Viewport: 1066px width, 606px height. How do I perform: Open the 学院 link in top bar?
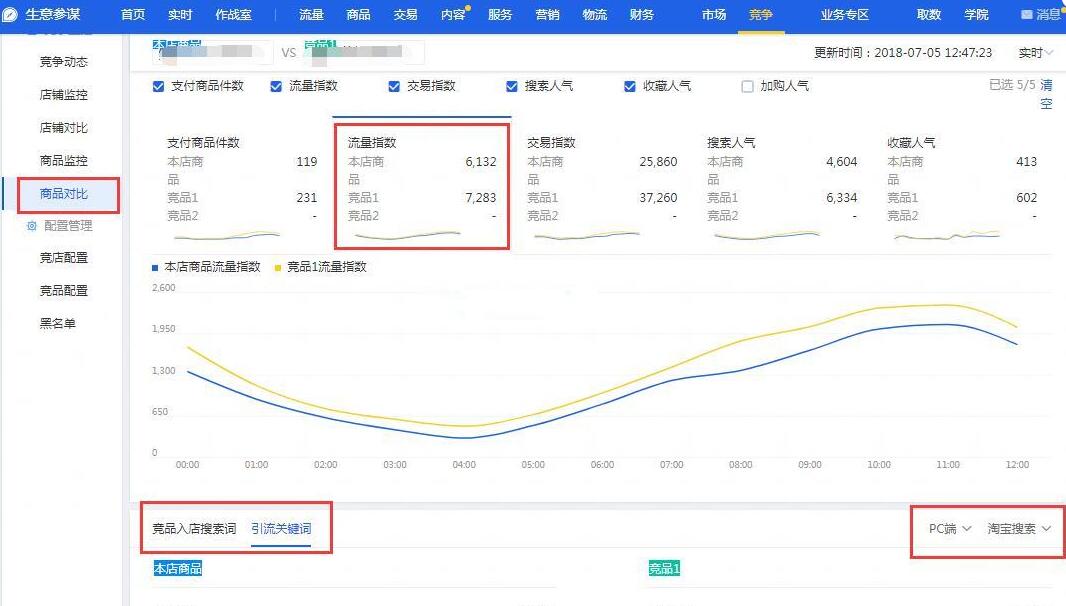click(x=977, y=14)
